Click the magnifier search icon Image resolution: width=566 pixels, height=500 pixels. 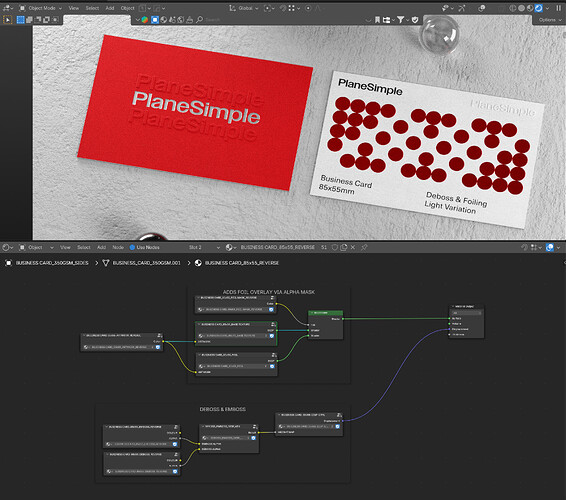click(x=199, y=19)
